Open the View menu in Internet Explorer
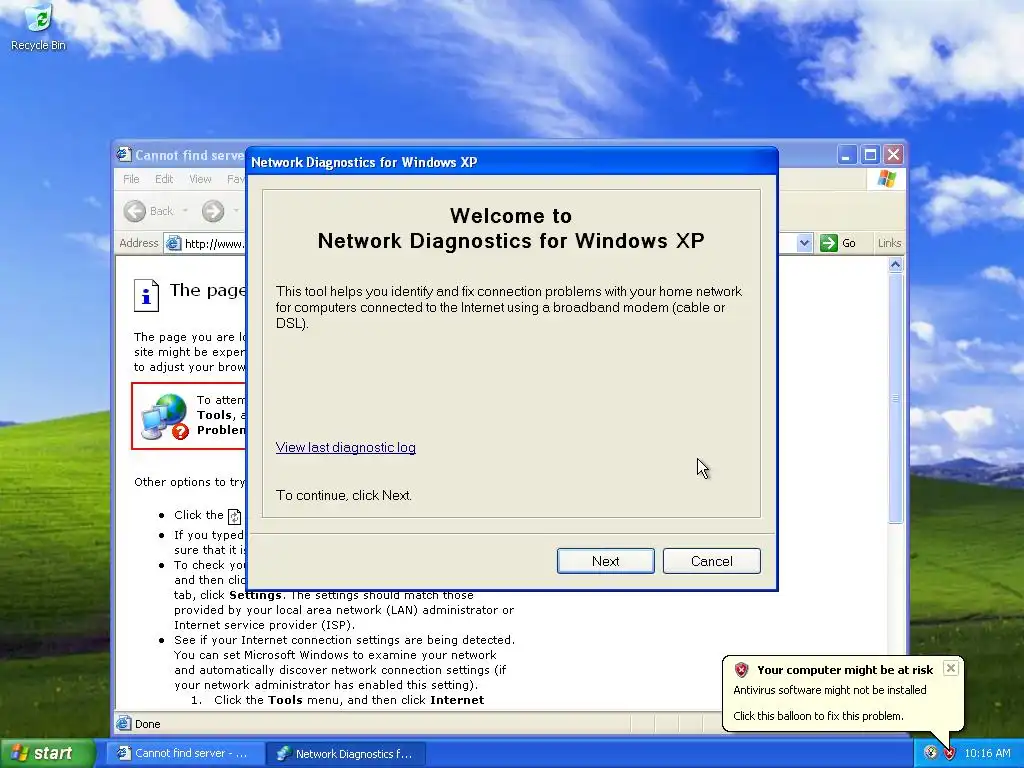Viewport: 1024px width, 768px height. pyautogui.click(x=200, y=179)
